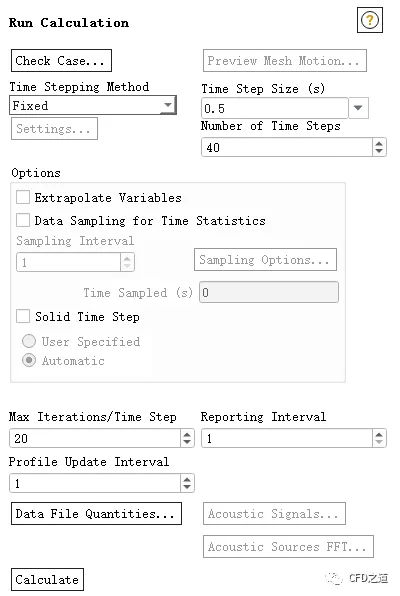The height and width of the screenshot is (596, 400).
Task: Open the Time Stepping Method dropdown
Action: pos(93,105)
